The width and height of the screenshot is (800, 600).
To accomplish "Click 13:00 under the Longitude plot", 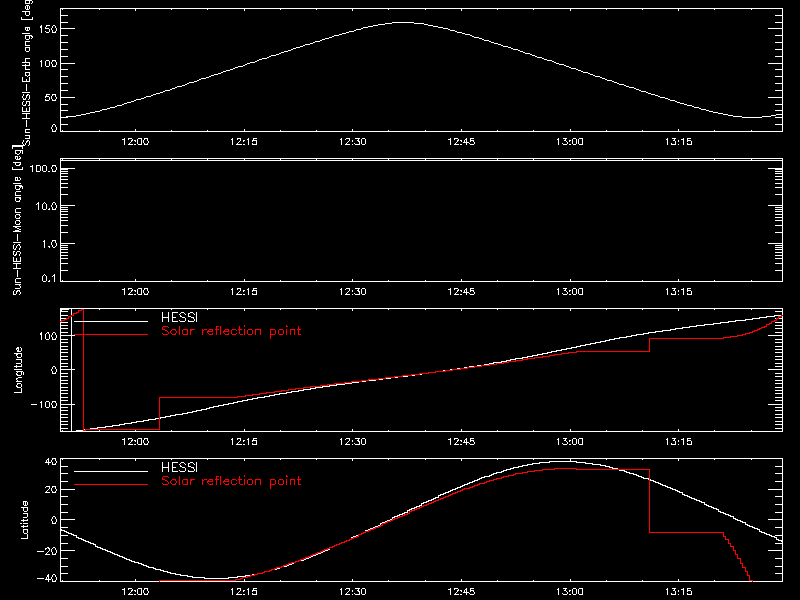I will 570,441.
